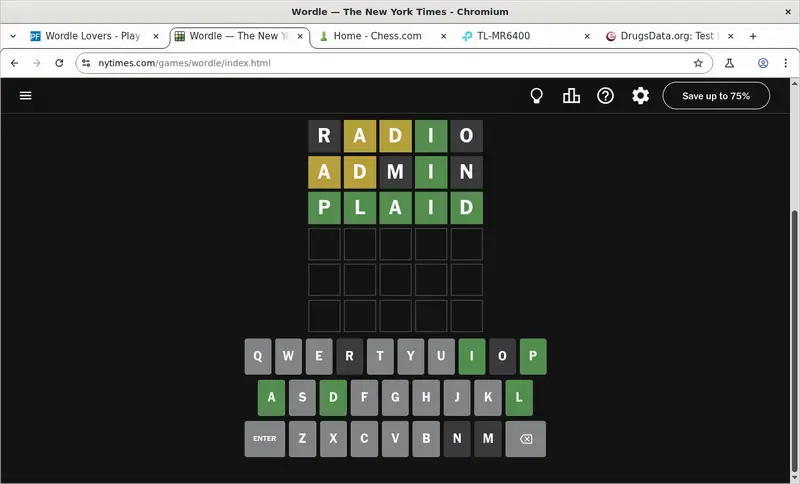Tap the G key on the on-screen keyboard
The image size is (800, 484).
point(395,397)
